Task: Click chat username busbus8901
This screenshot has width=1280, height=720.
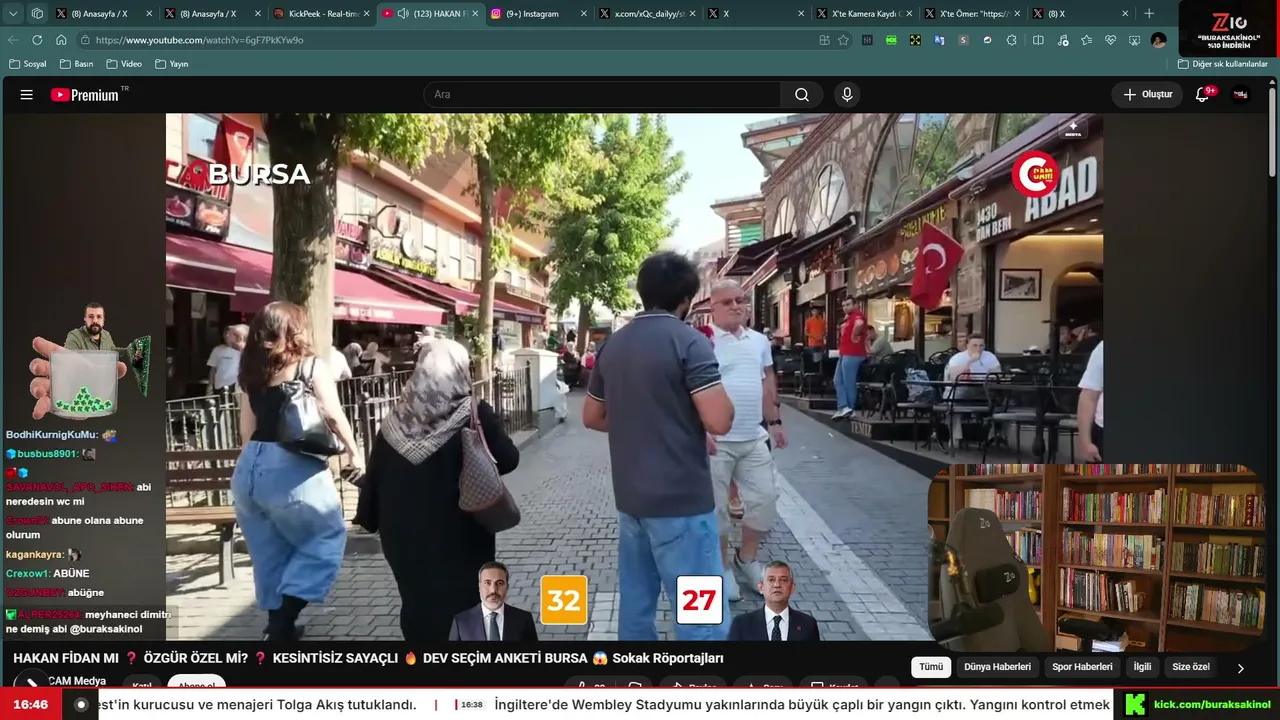Action: click(x=47, y=454)
